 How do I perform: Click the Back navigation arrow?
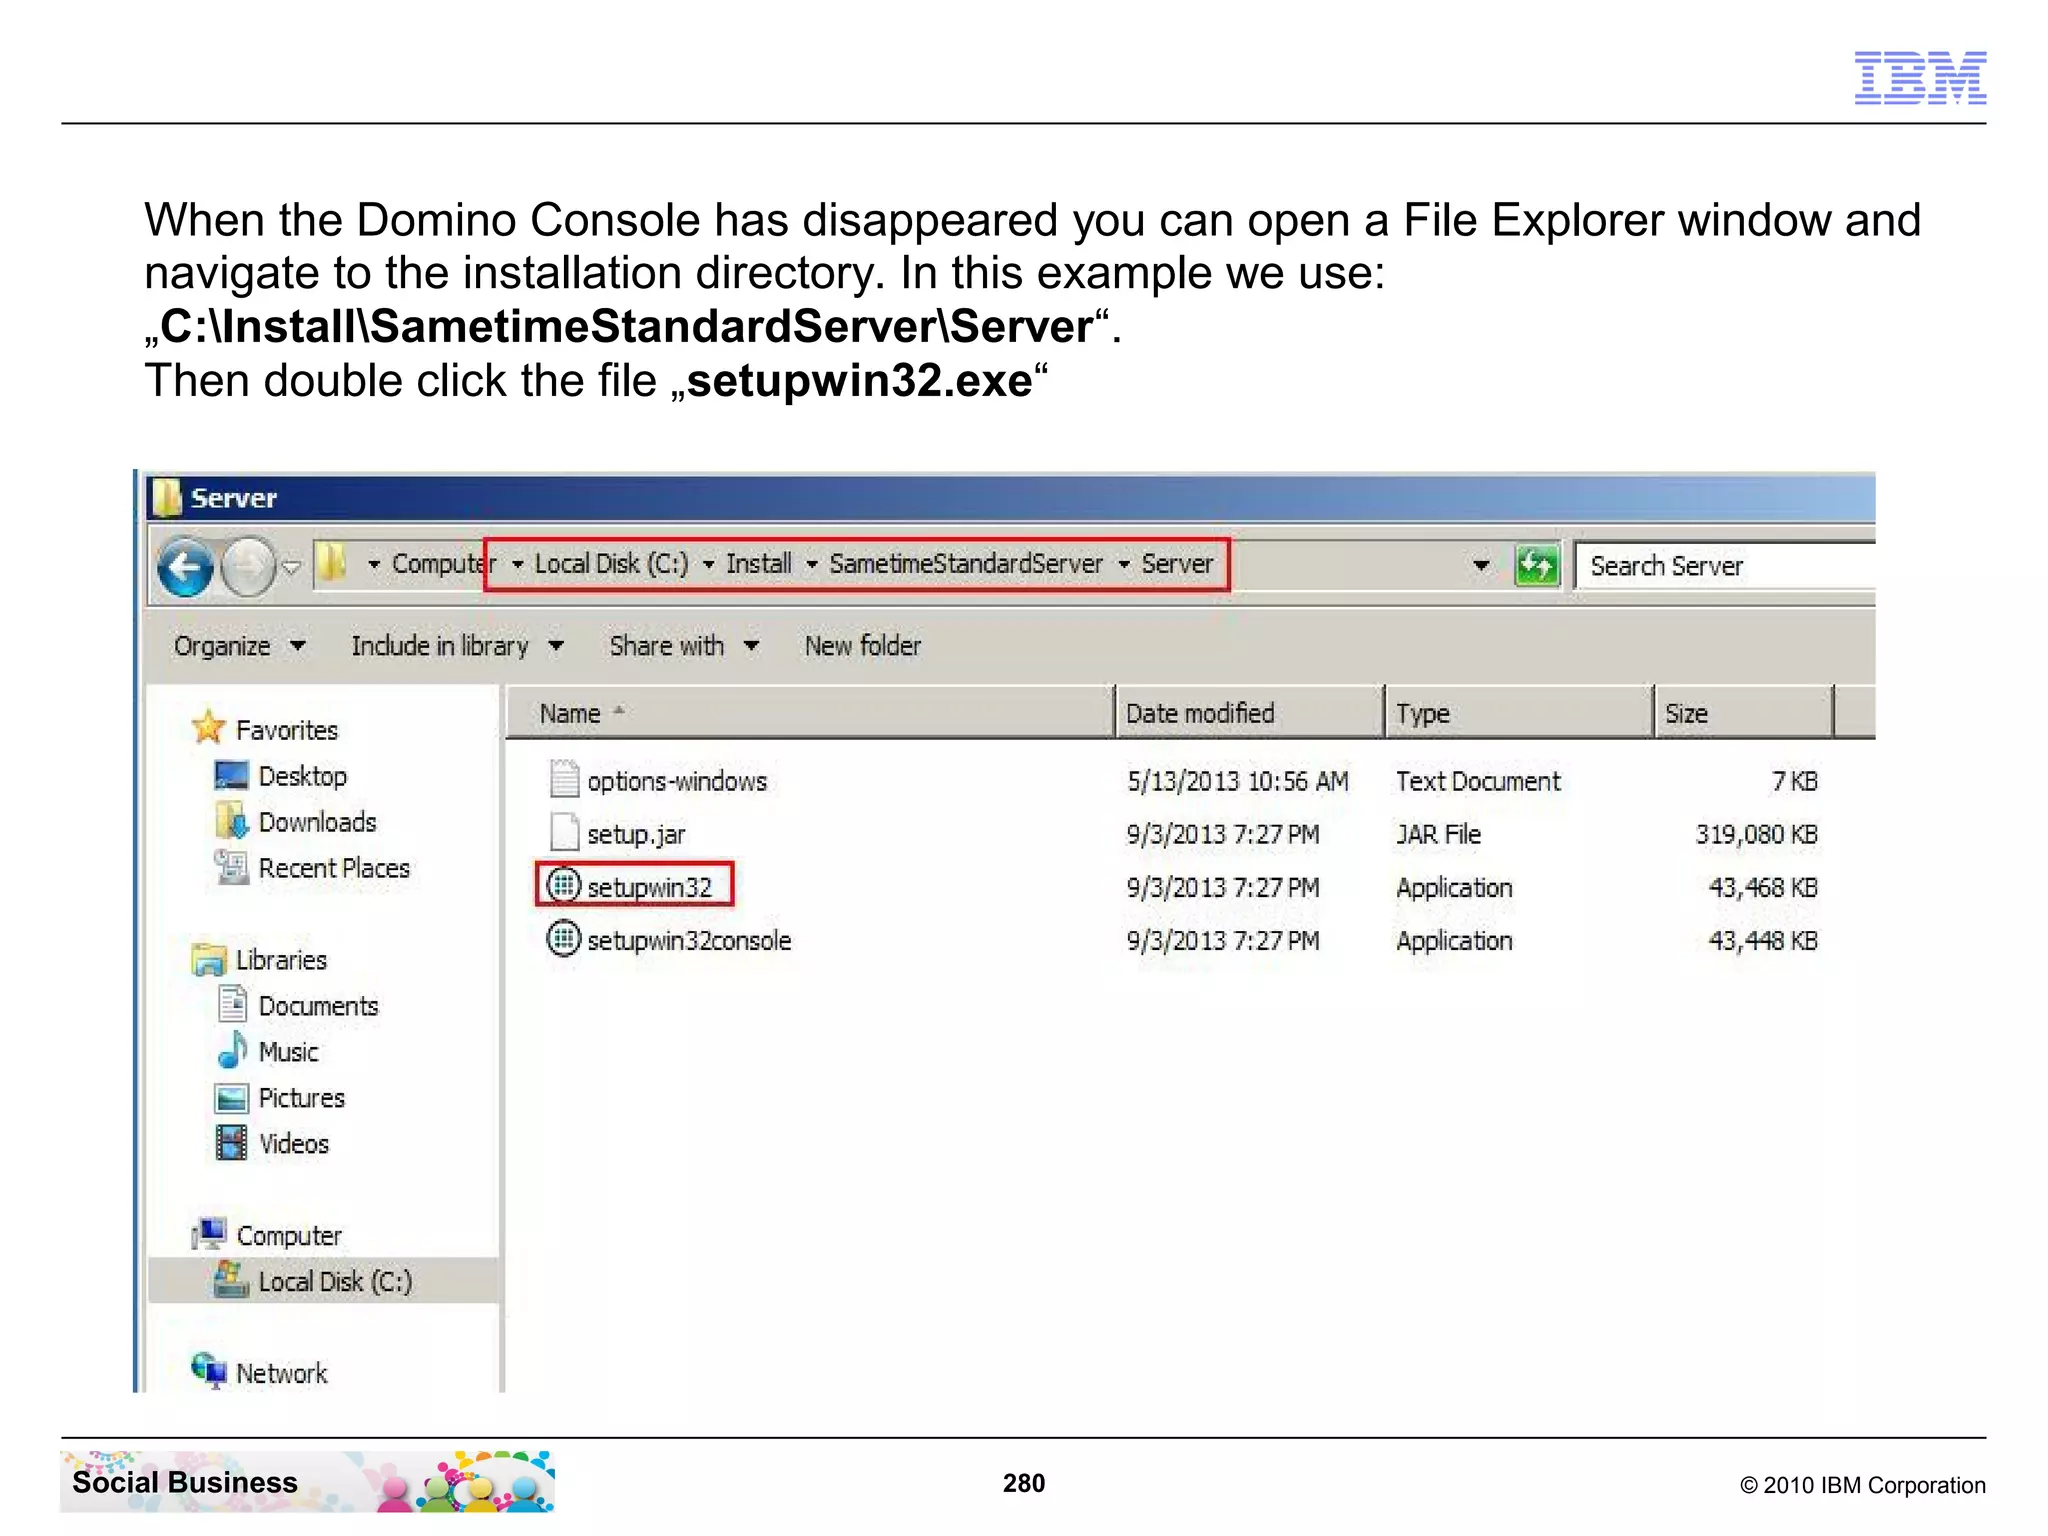185,567
